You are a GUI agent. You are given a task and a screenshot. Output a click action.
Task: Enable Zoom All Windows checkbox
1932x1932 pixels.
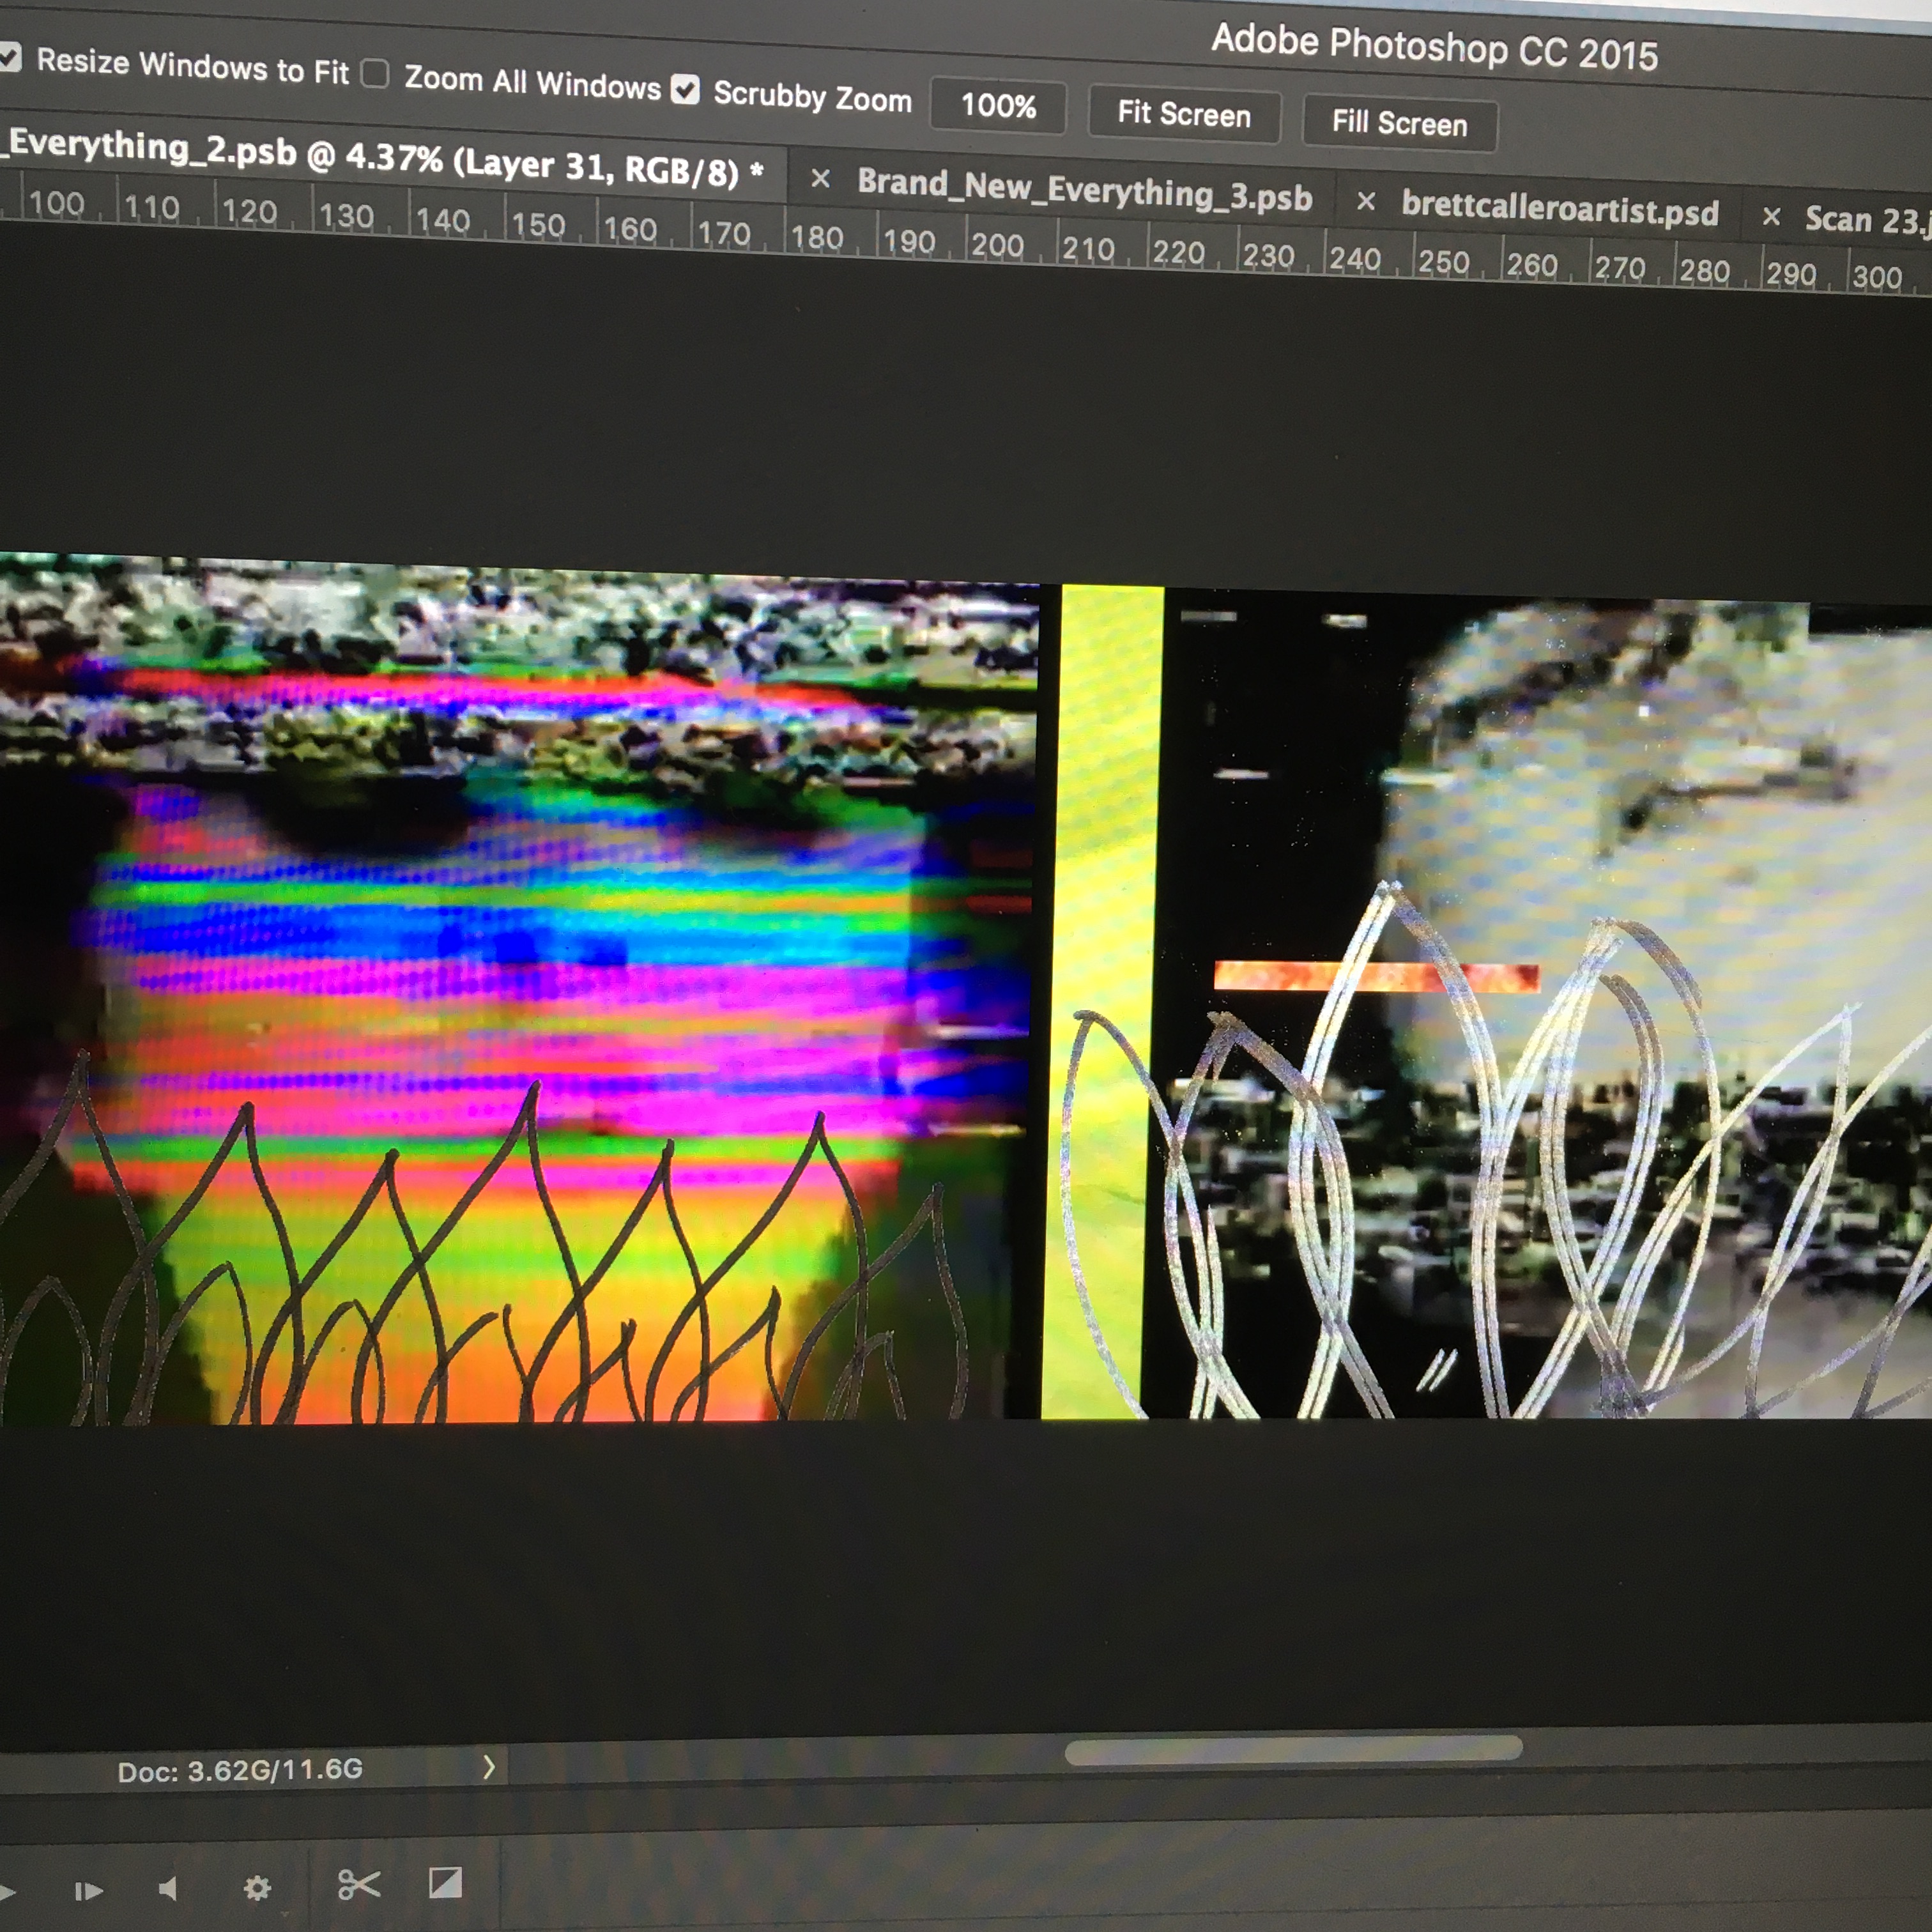click(375, 74)
